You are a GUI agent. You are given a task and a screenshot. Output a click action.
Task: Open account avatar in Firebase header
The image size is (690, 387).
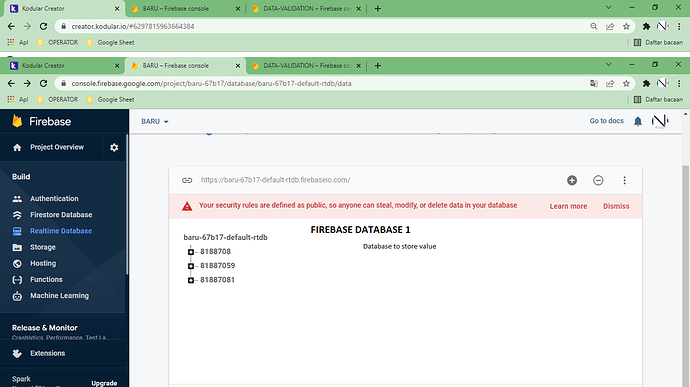point(660,121)
